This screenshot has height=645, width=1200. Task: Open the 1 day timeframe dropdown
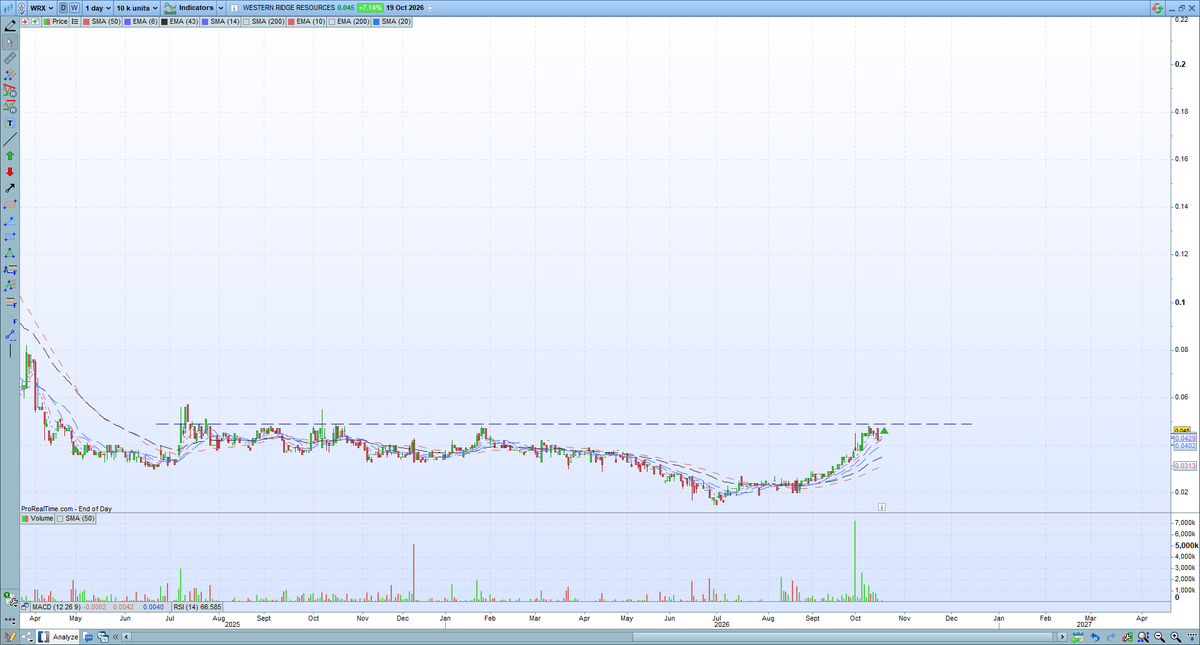tap(98, 8)
